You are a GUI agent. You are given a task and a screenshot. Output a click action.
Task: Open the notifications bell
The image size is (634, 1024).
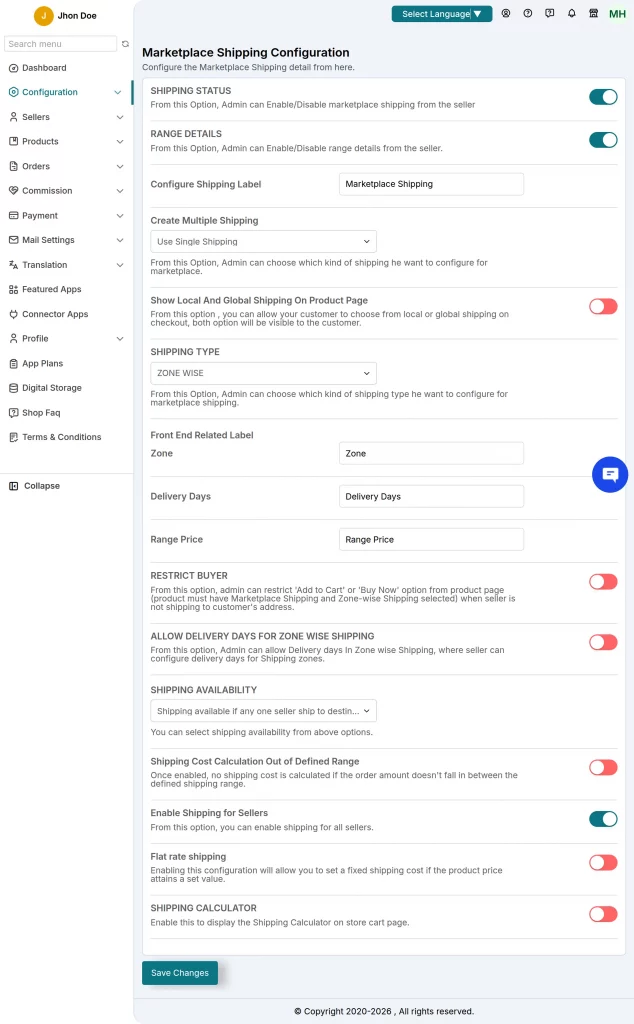point(572,13)
